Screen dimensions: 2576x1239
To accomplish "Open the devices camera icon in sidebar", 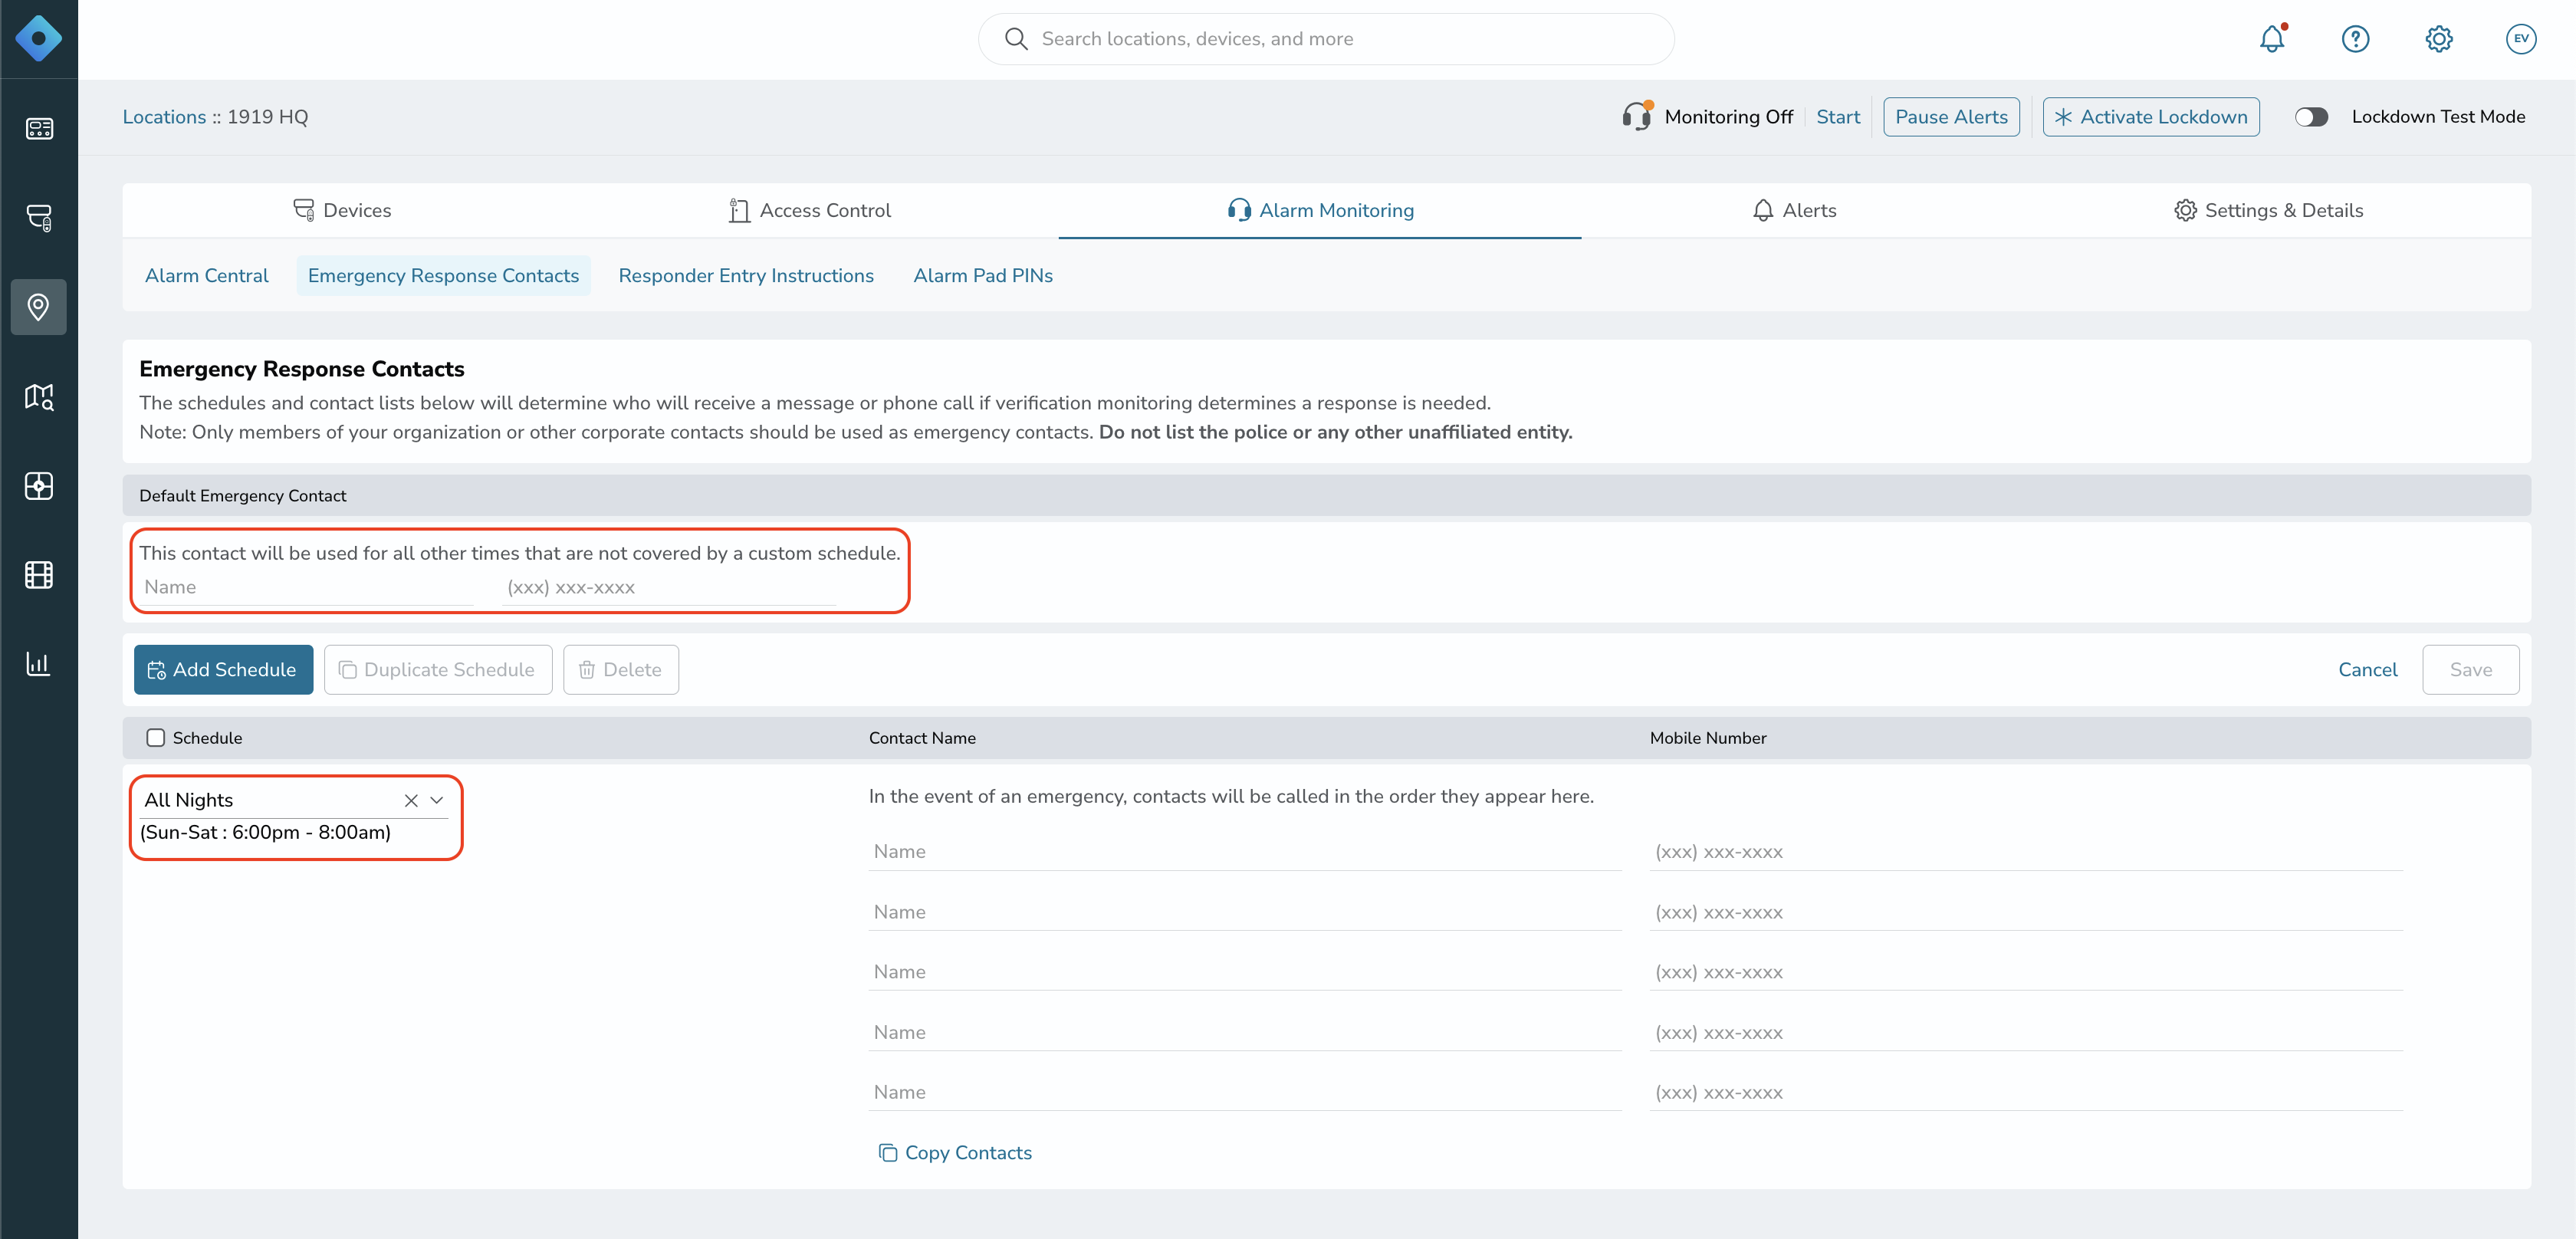I will coord(39,218).
